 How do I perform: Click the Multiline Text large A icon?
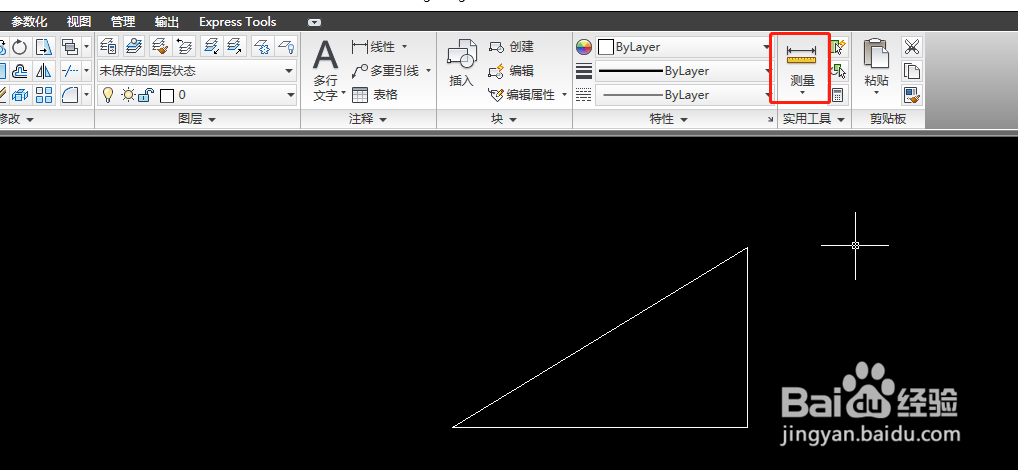(x=325, y=55)
